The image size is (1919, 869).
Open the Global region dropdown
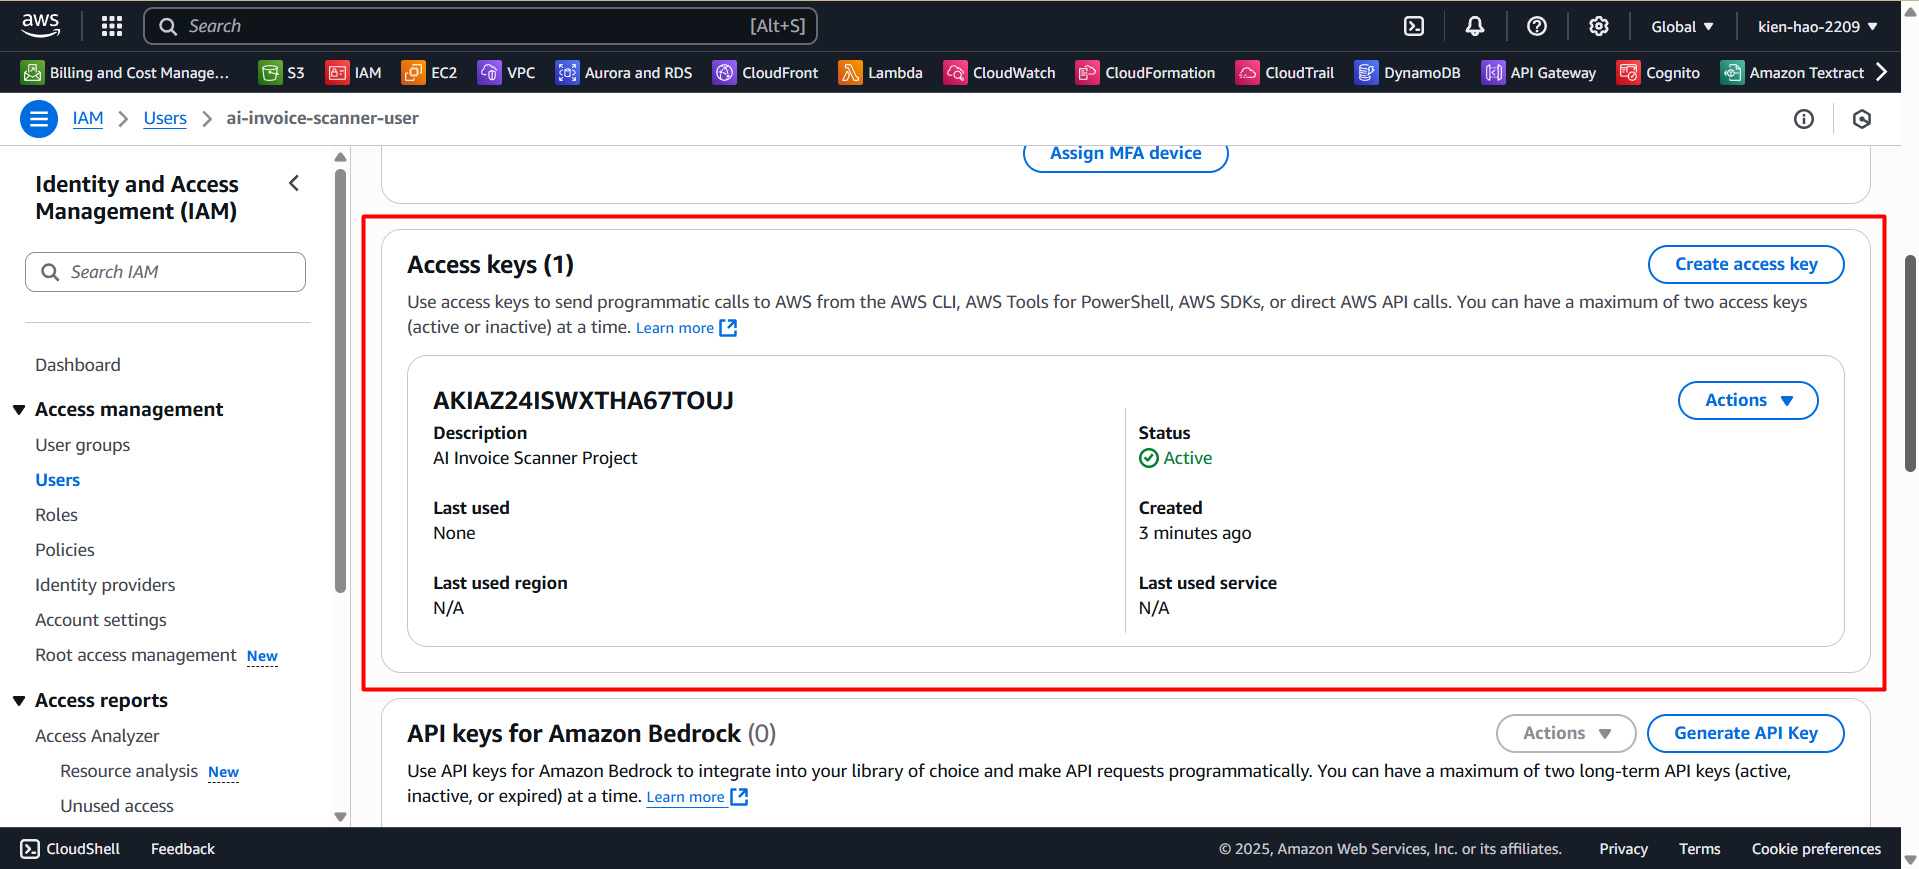[x=1682, y=27]
